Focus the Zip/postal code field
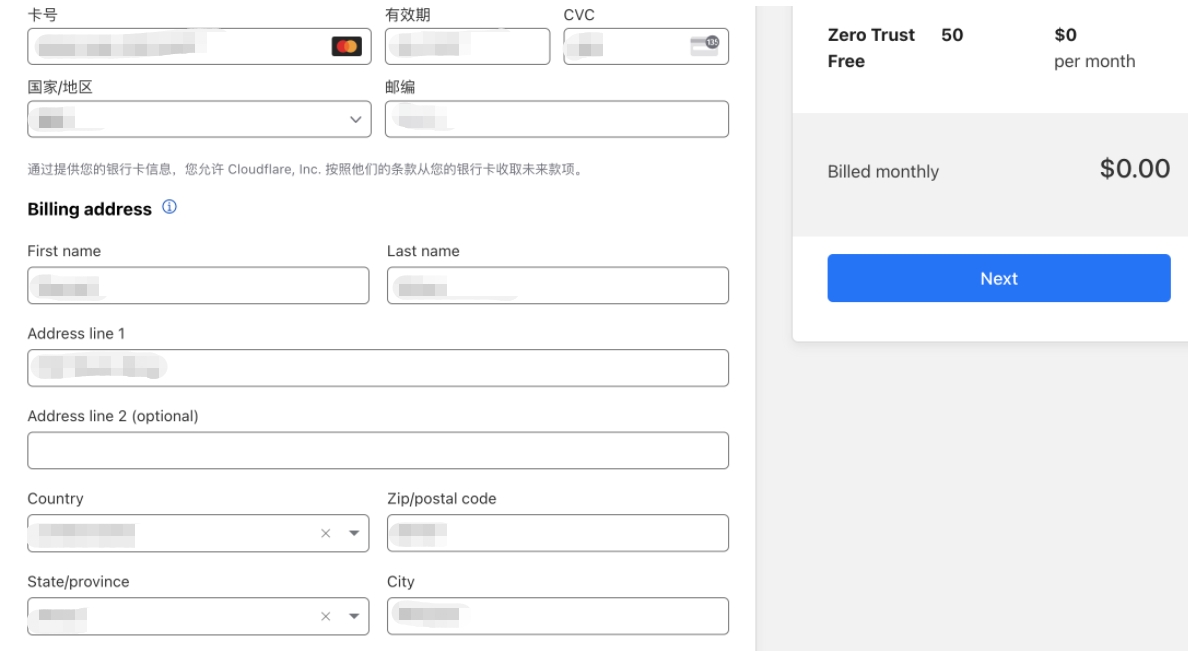The image size is (1188, 651). tap(557, 533)
